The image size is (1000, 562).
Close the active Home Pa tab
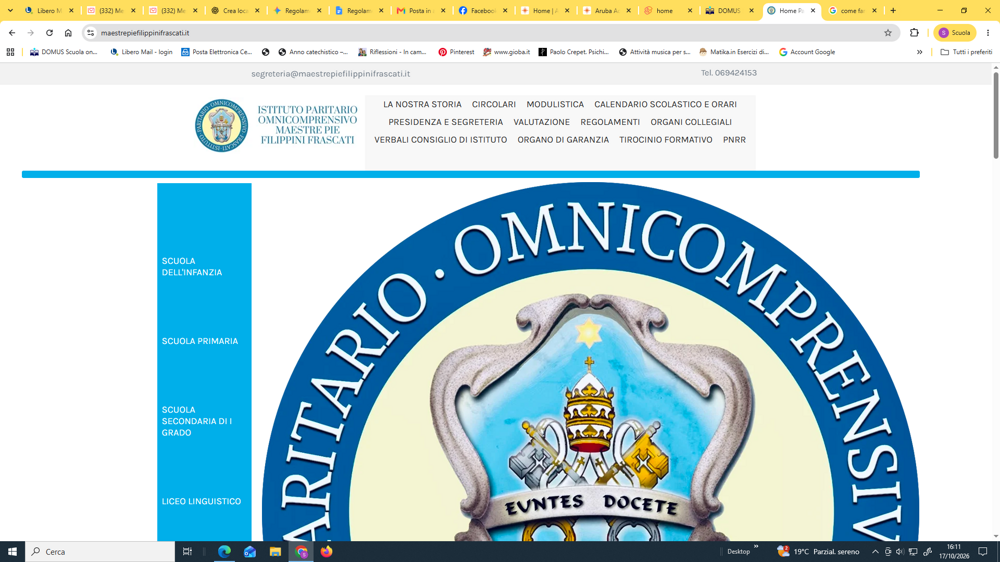pyautogui.click(x=812, y=10)
